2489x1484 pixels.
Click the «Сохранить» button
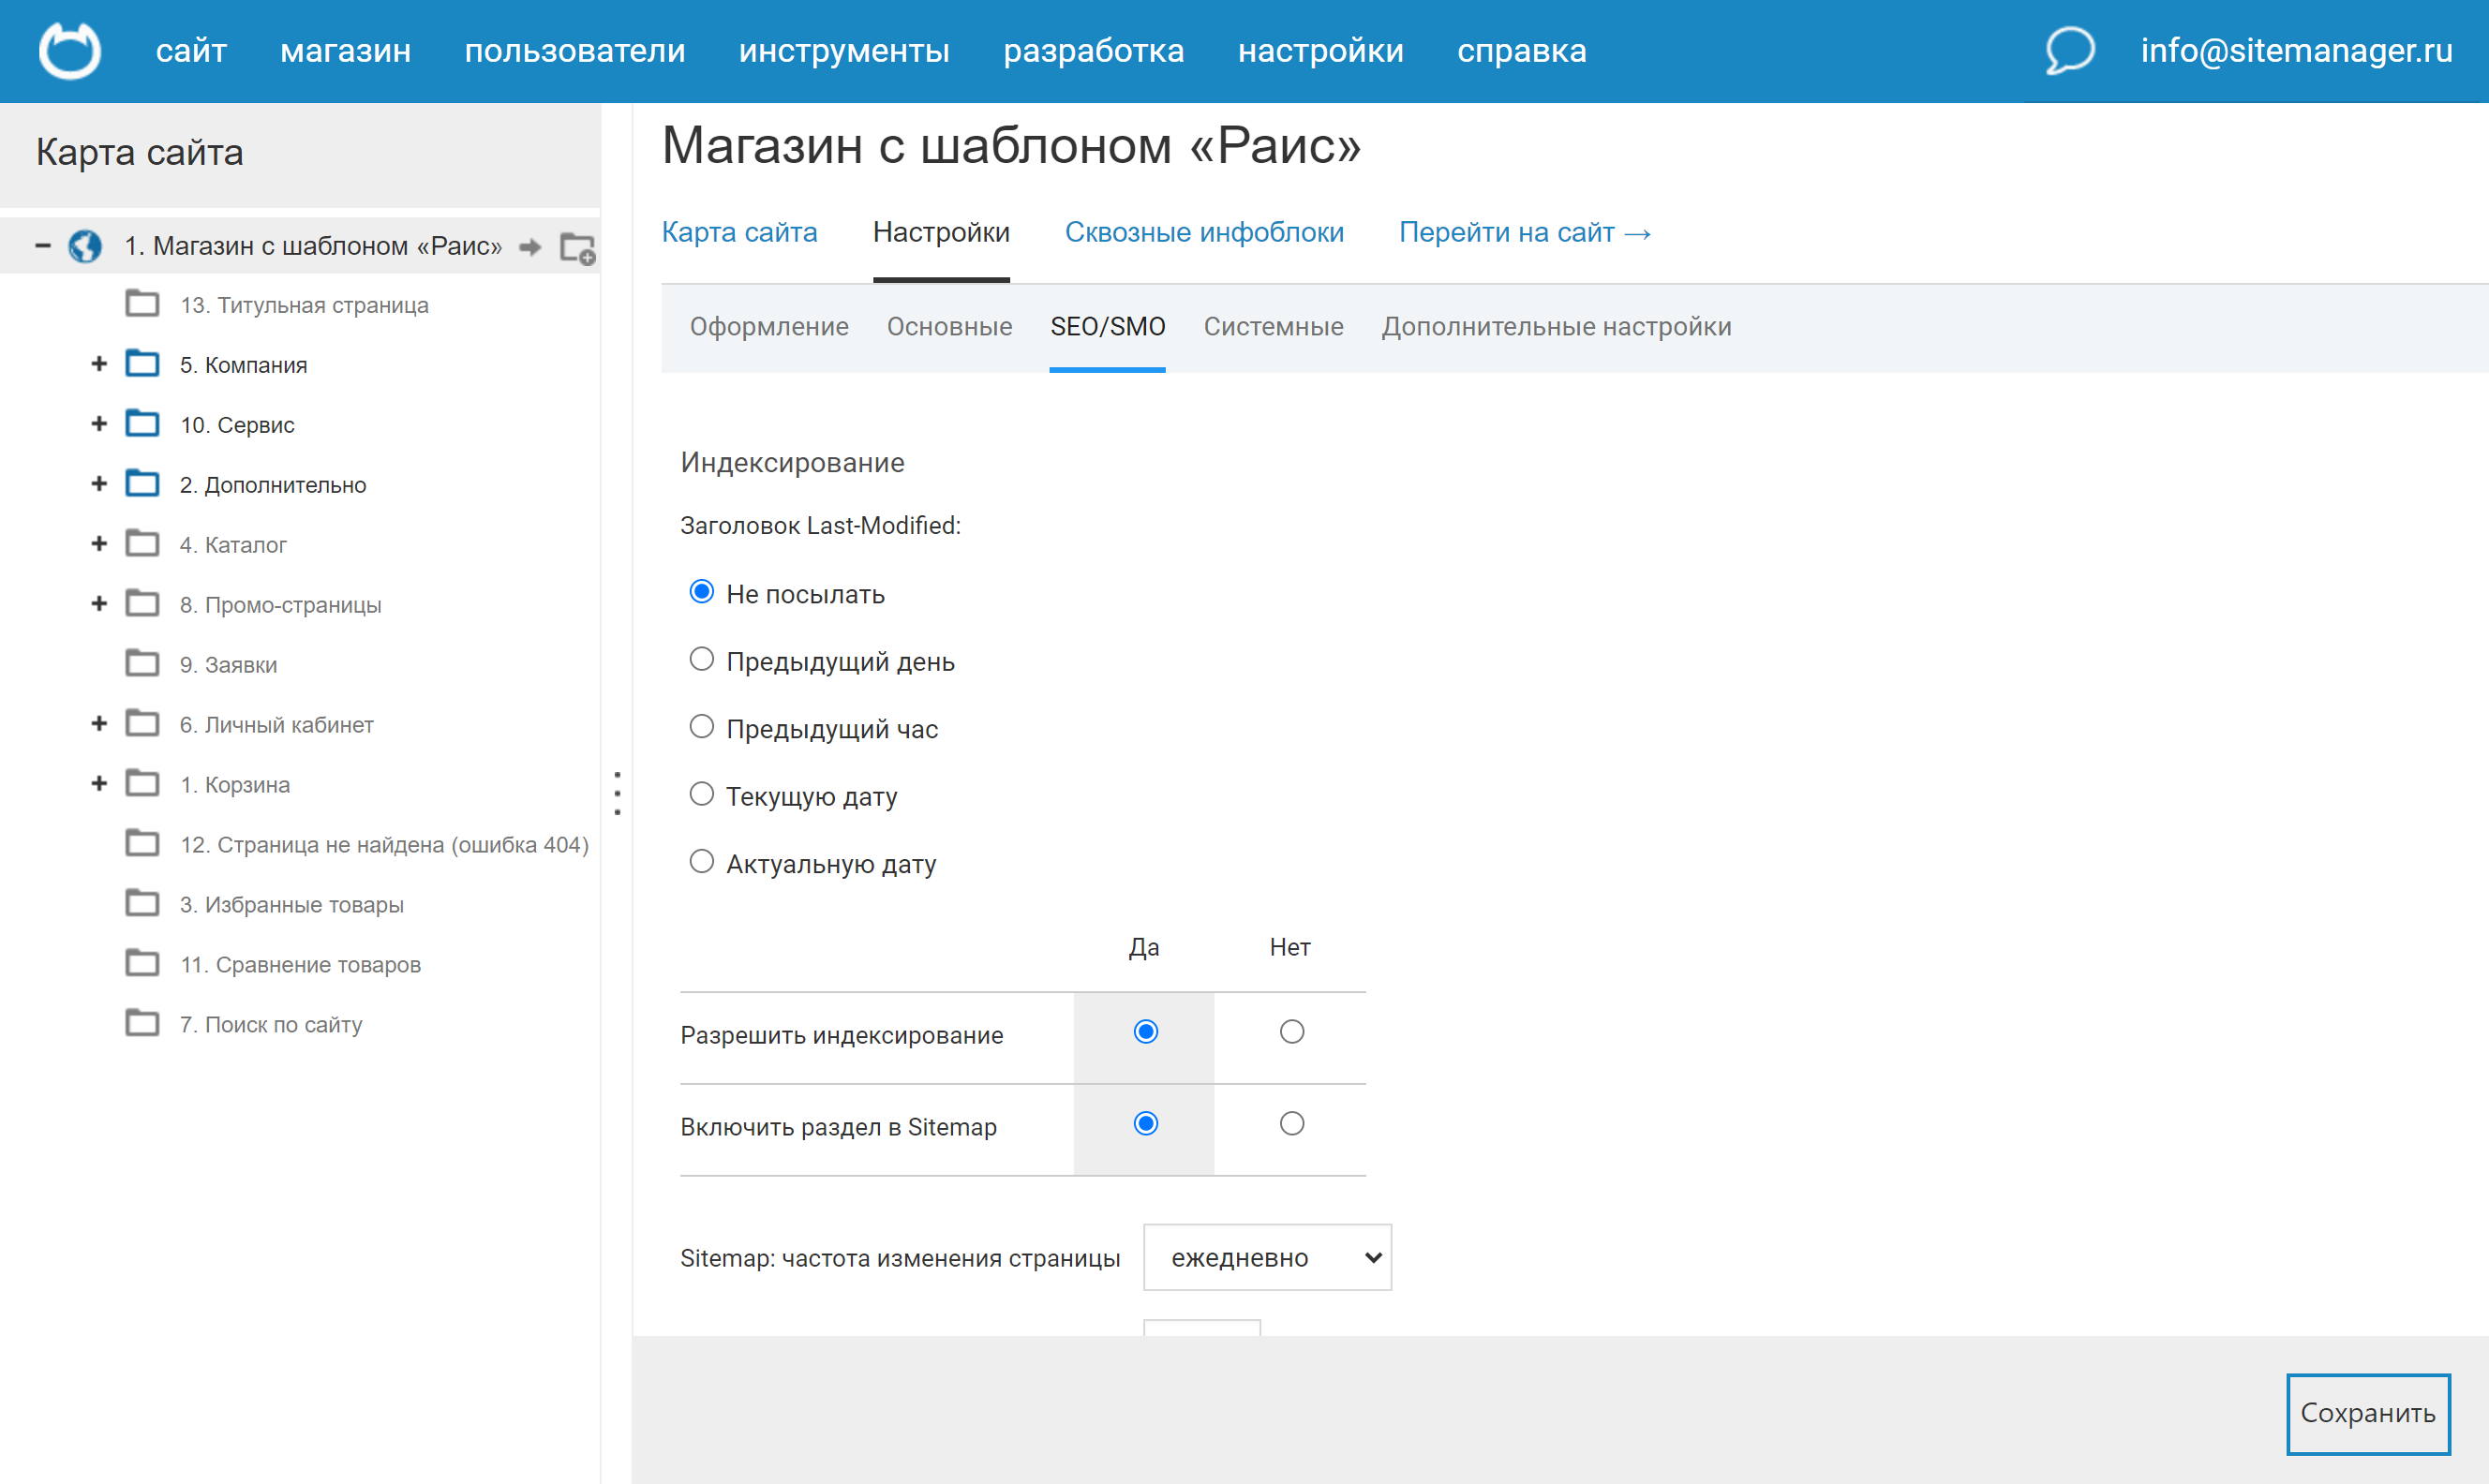tap(2368, 1413)
